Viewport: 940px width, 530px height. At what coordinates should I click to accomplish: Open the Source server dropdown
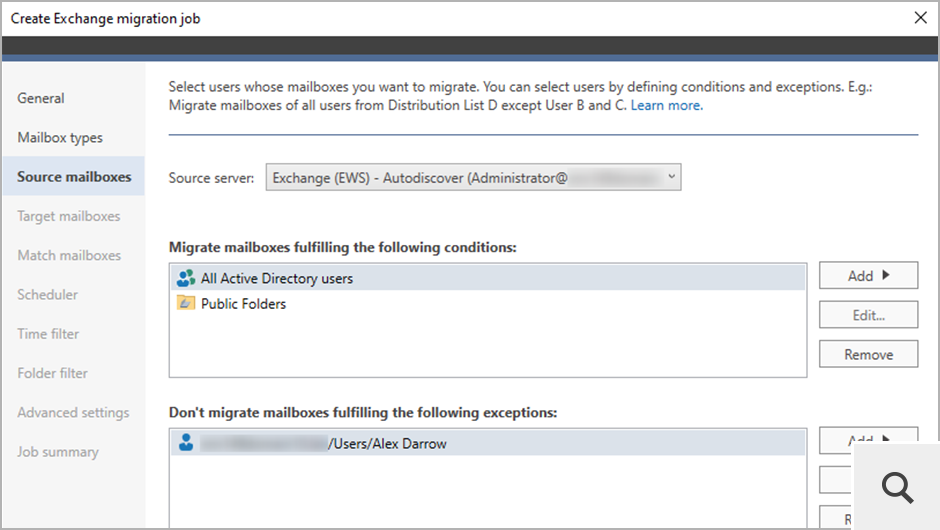tap(474, 177)
